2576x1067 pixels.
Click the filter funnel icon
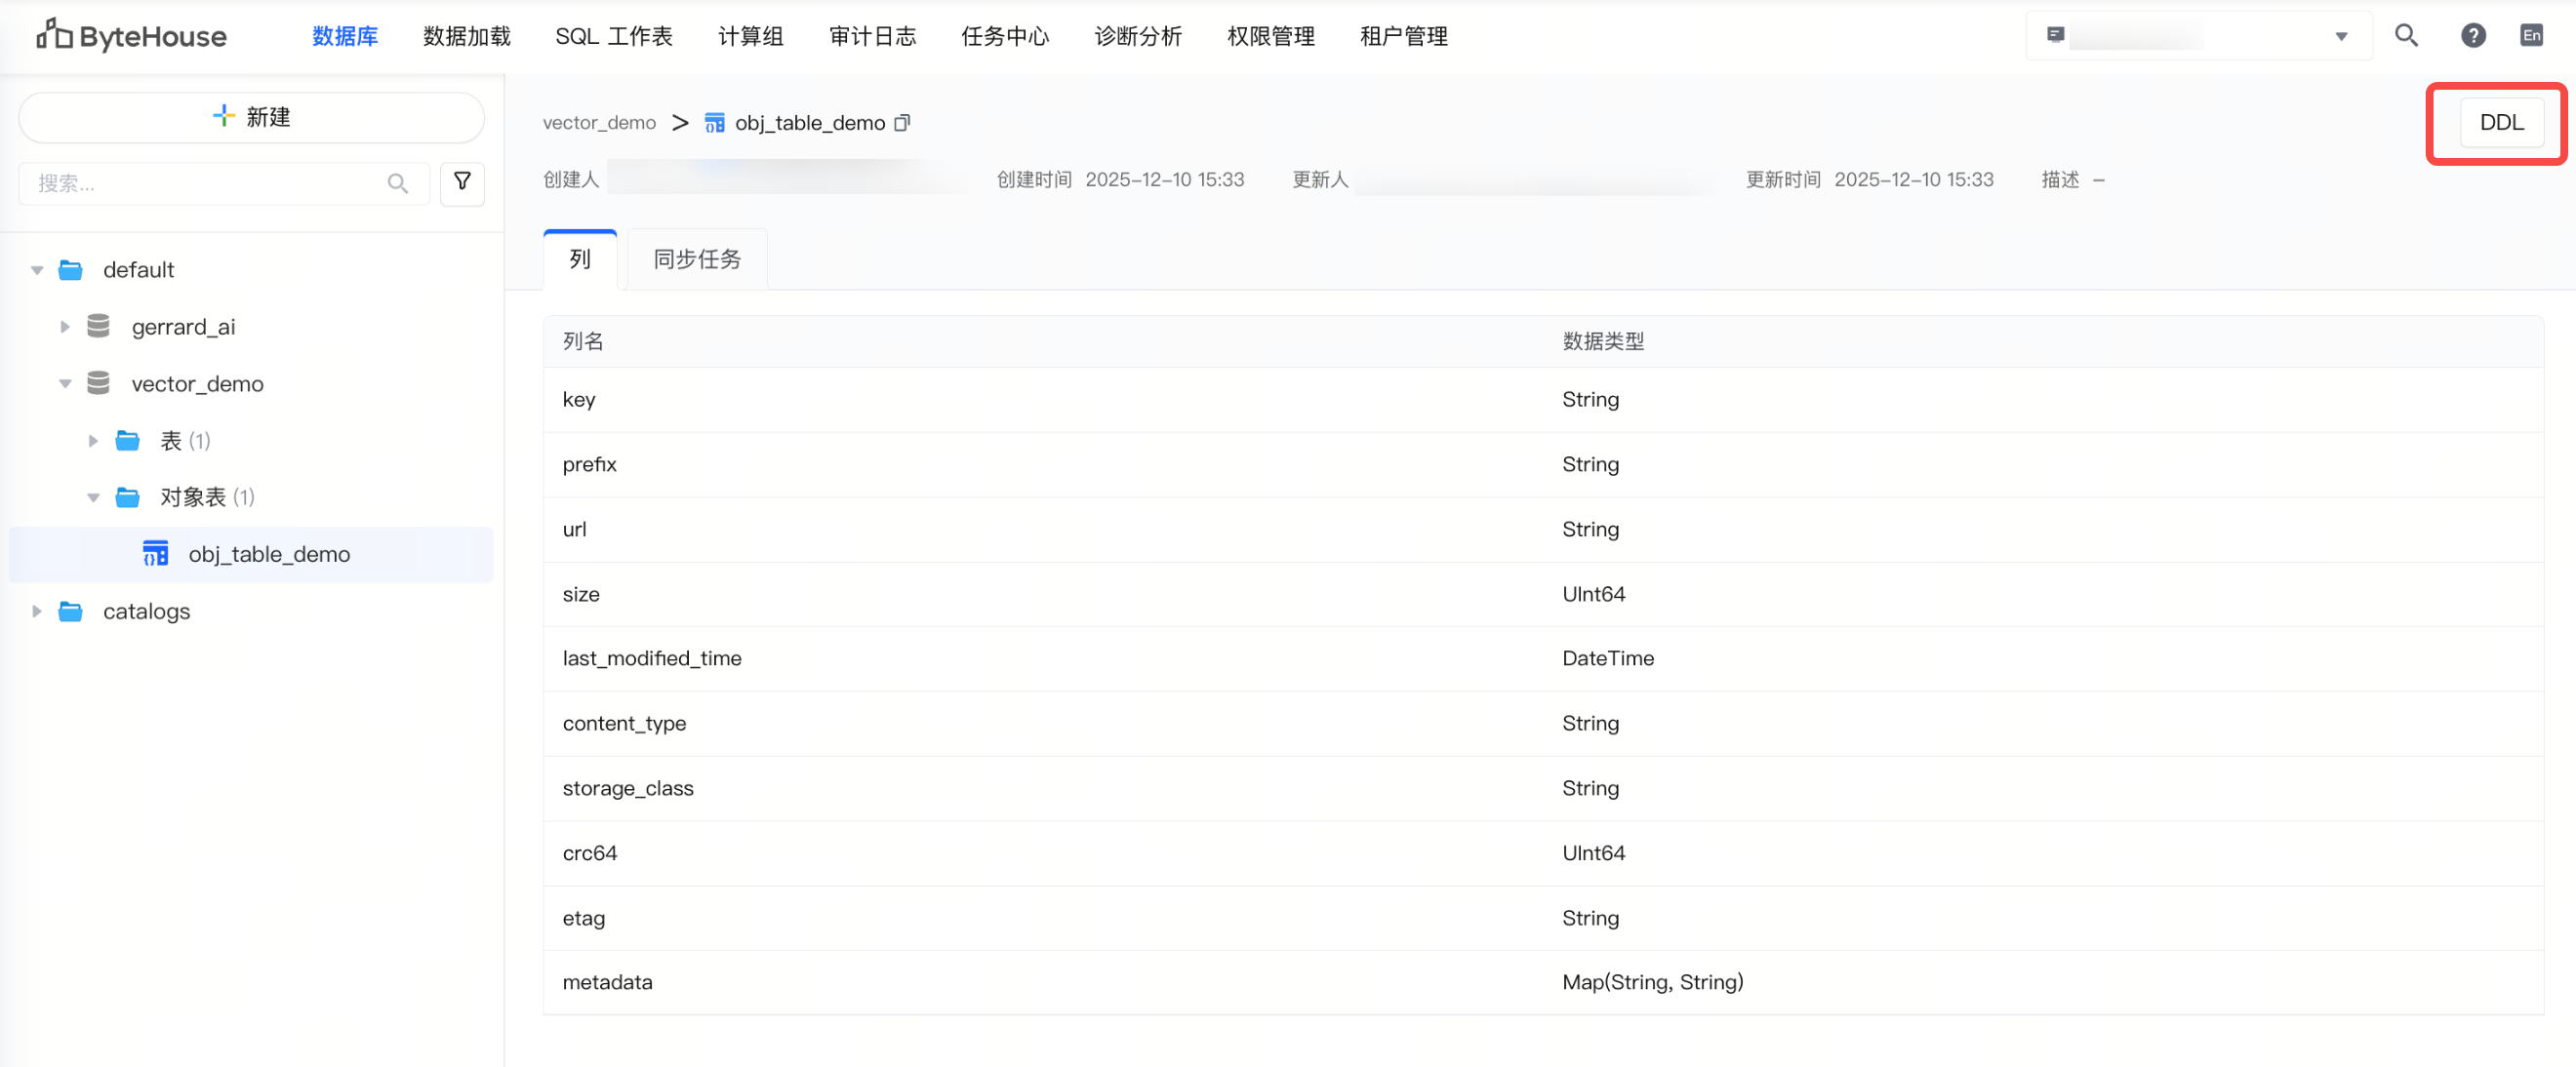pyautogui.click(x=462, y=183)
